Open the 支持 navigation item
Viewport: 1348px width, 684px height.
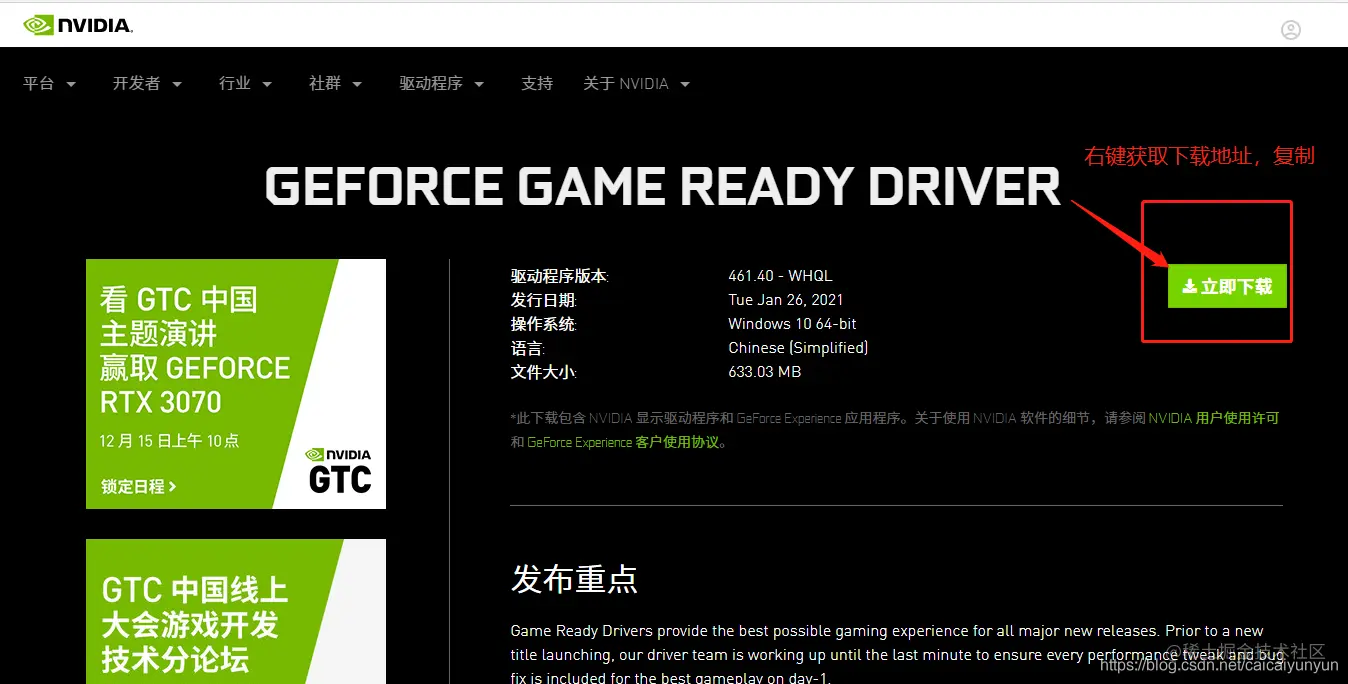coord(537,84)
